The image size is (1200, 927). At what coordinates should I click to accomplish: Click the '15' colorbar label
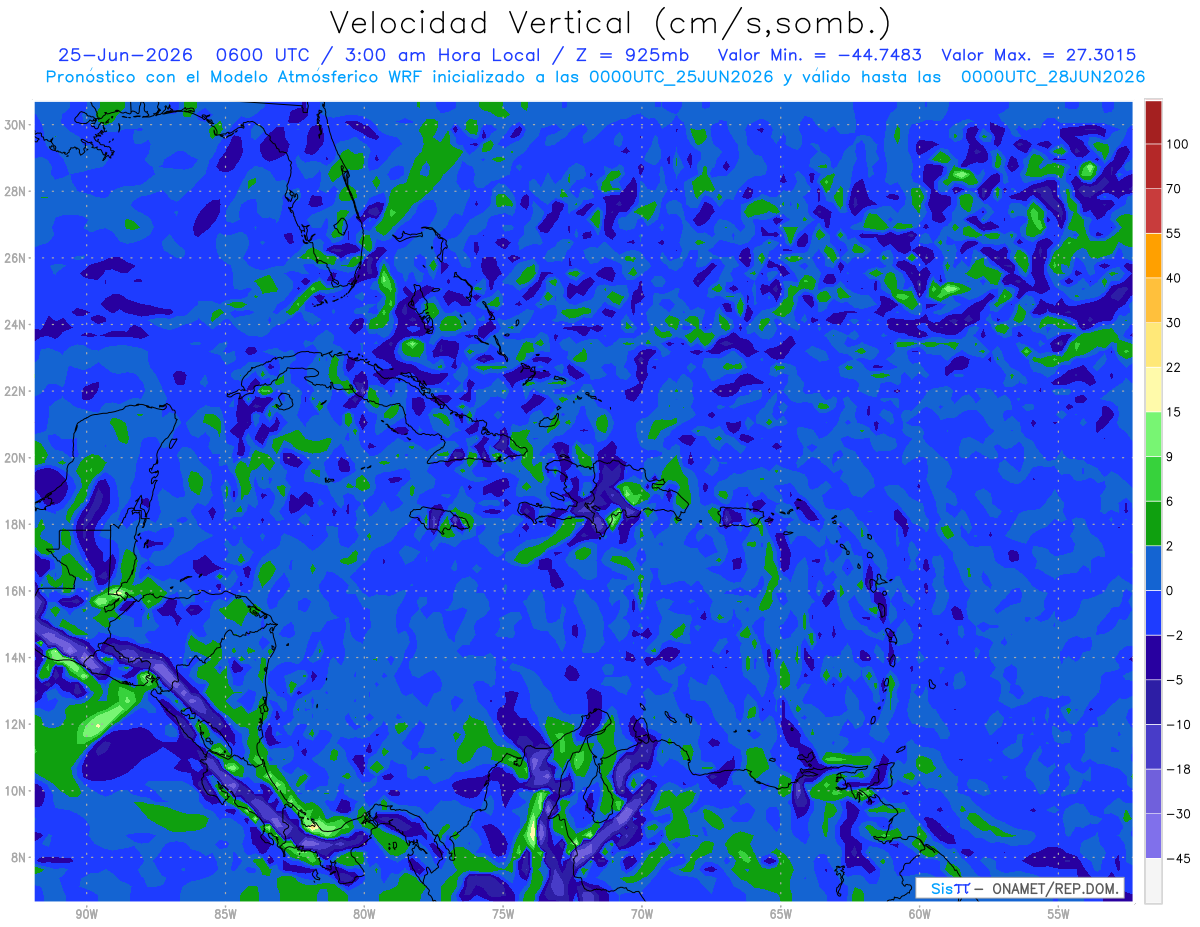click(1174, 412)
